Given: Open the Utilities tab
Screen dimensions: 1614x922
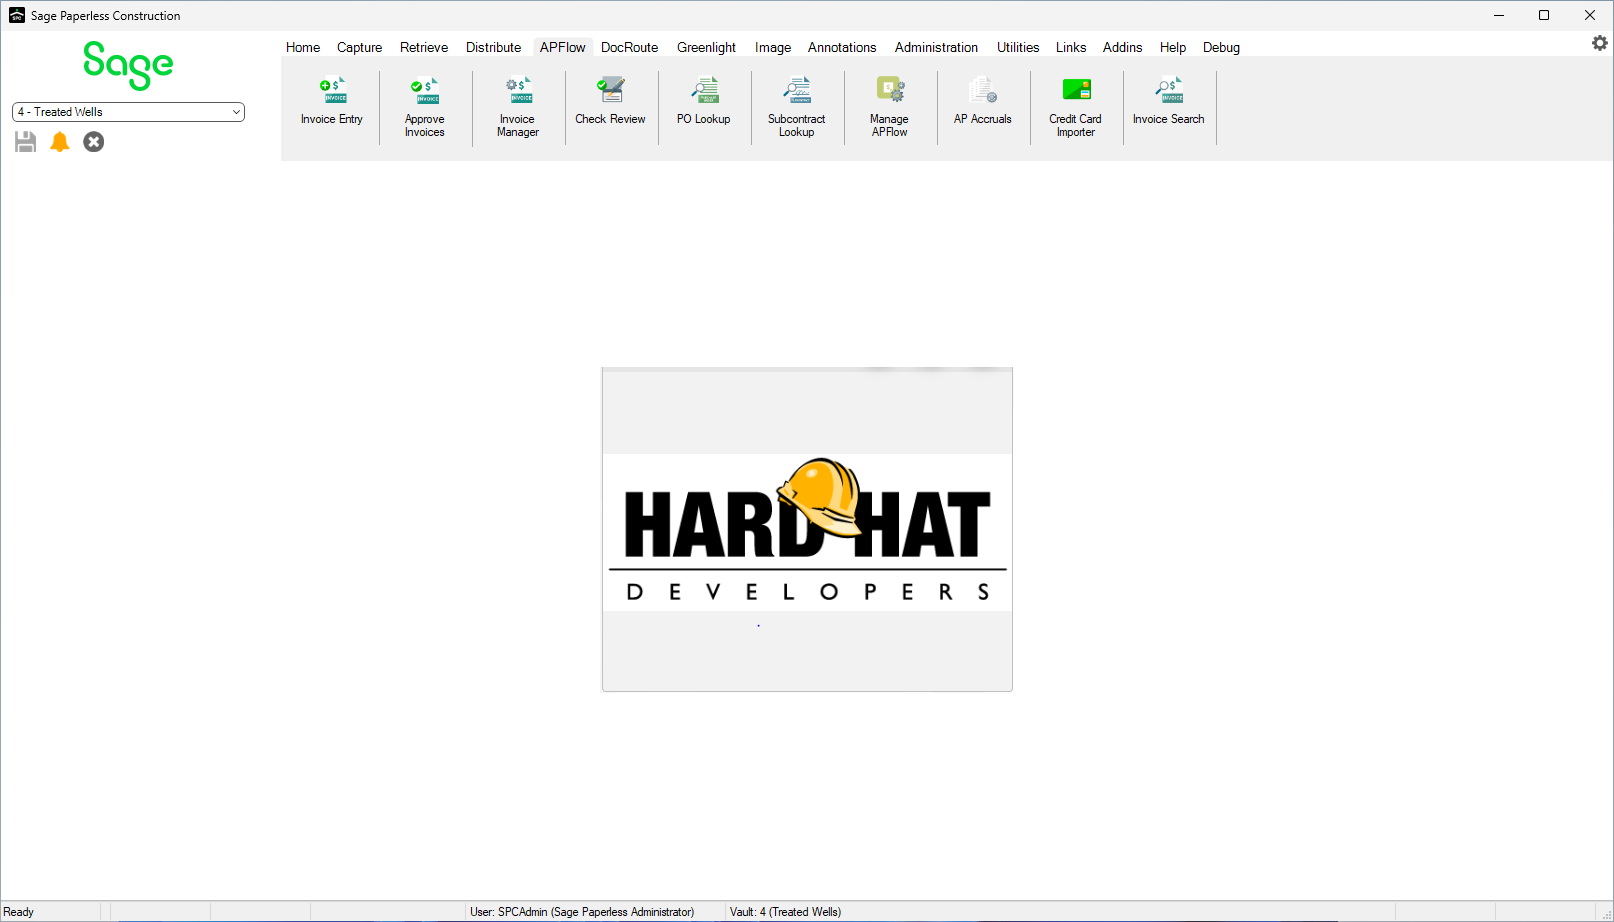Looking at the screenshot, I should coord(1018,47).
